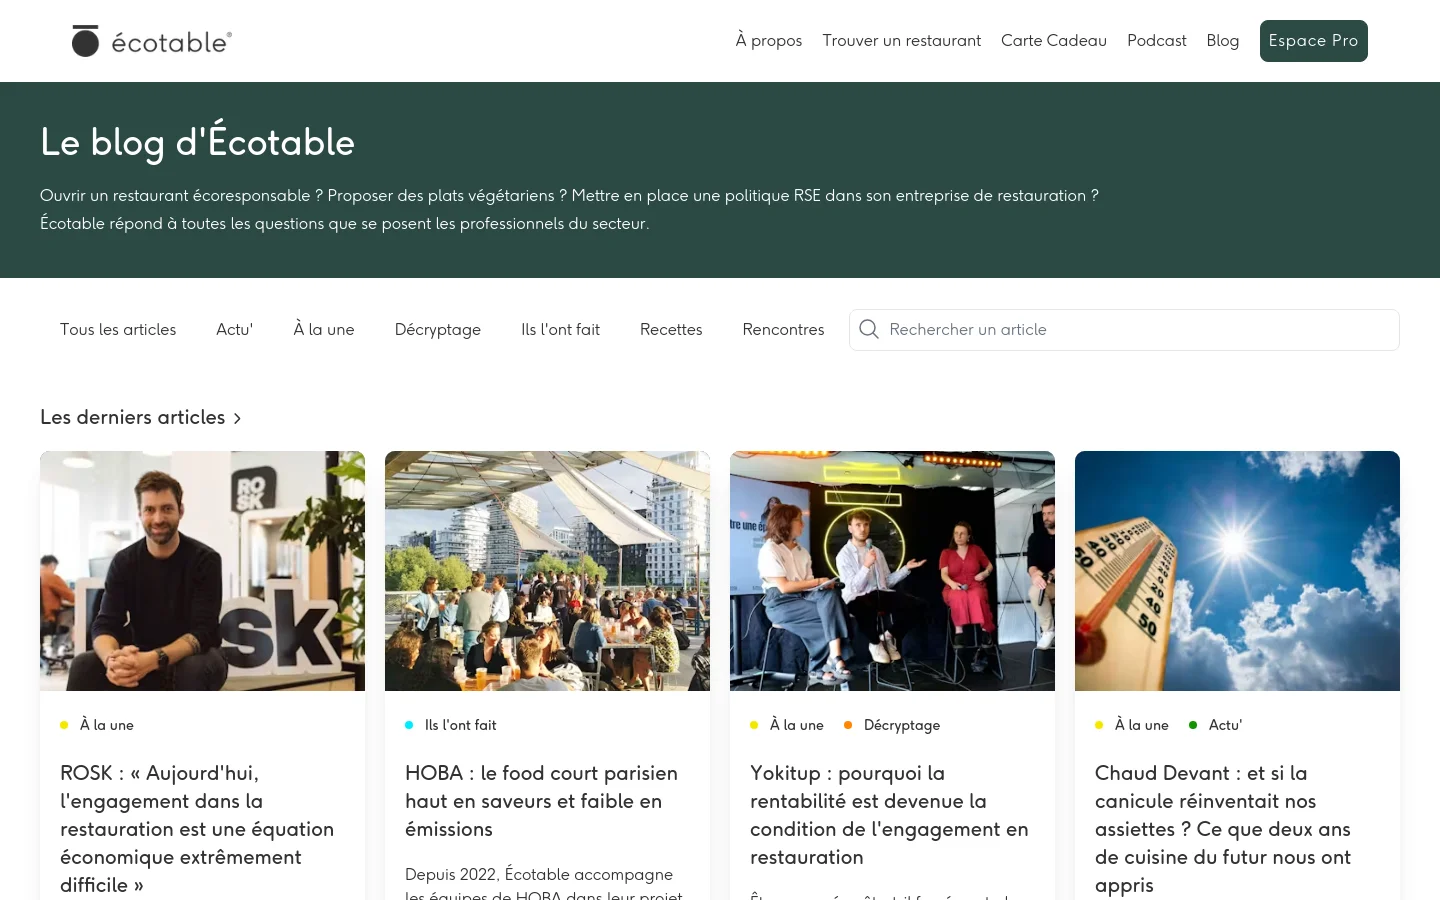Screen dimensions: 1440x900
Task: Select the À la une filter tab
Action: 324,329
